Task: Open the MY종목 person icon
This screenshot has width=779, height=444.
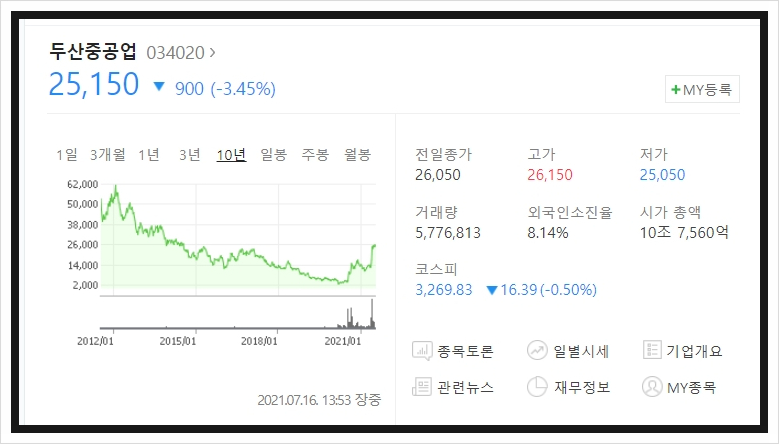Action: 652,386
